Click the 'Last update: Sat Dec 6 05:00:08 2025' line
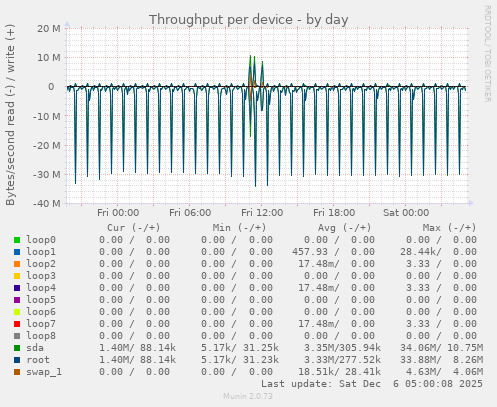 point(372,384)
